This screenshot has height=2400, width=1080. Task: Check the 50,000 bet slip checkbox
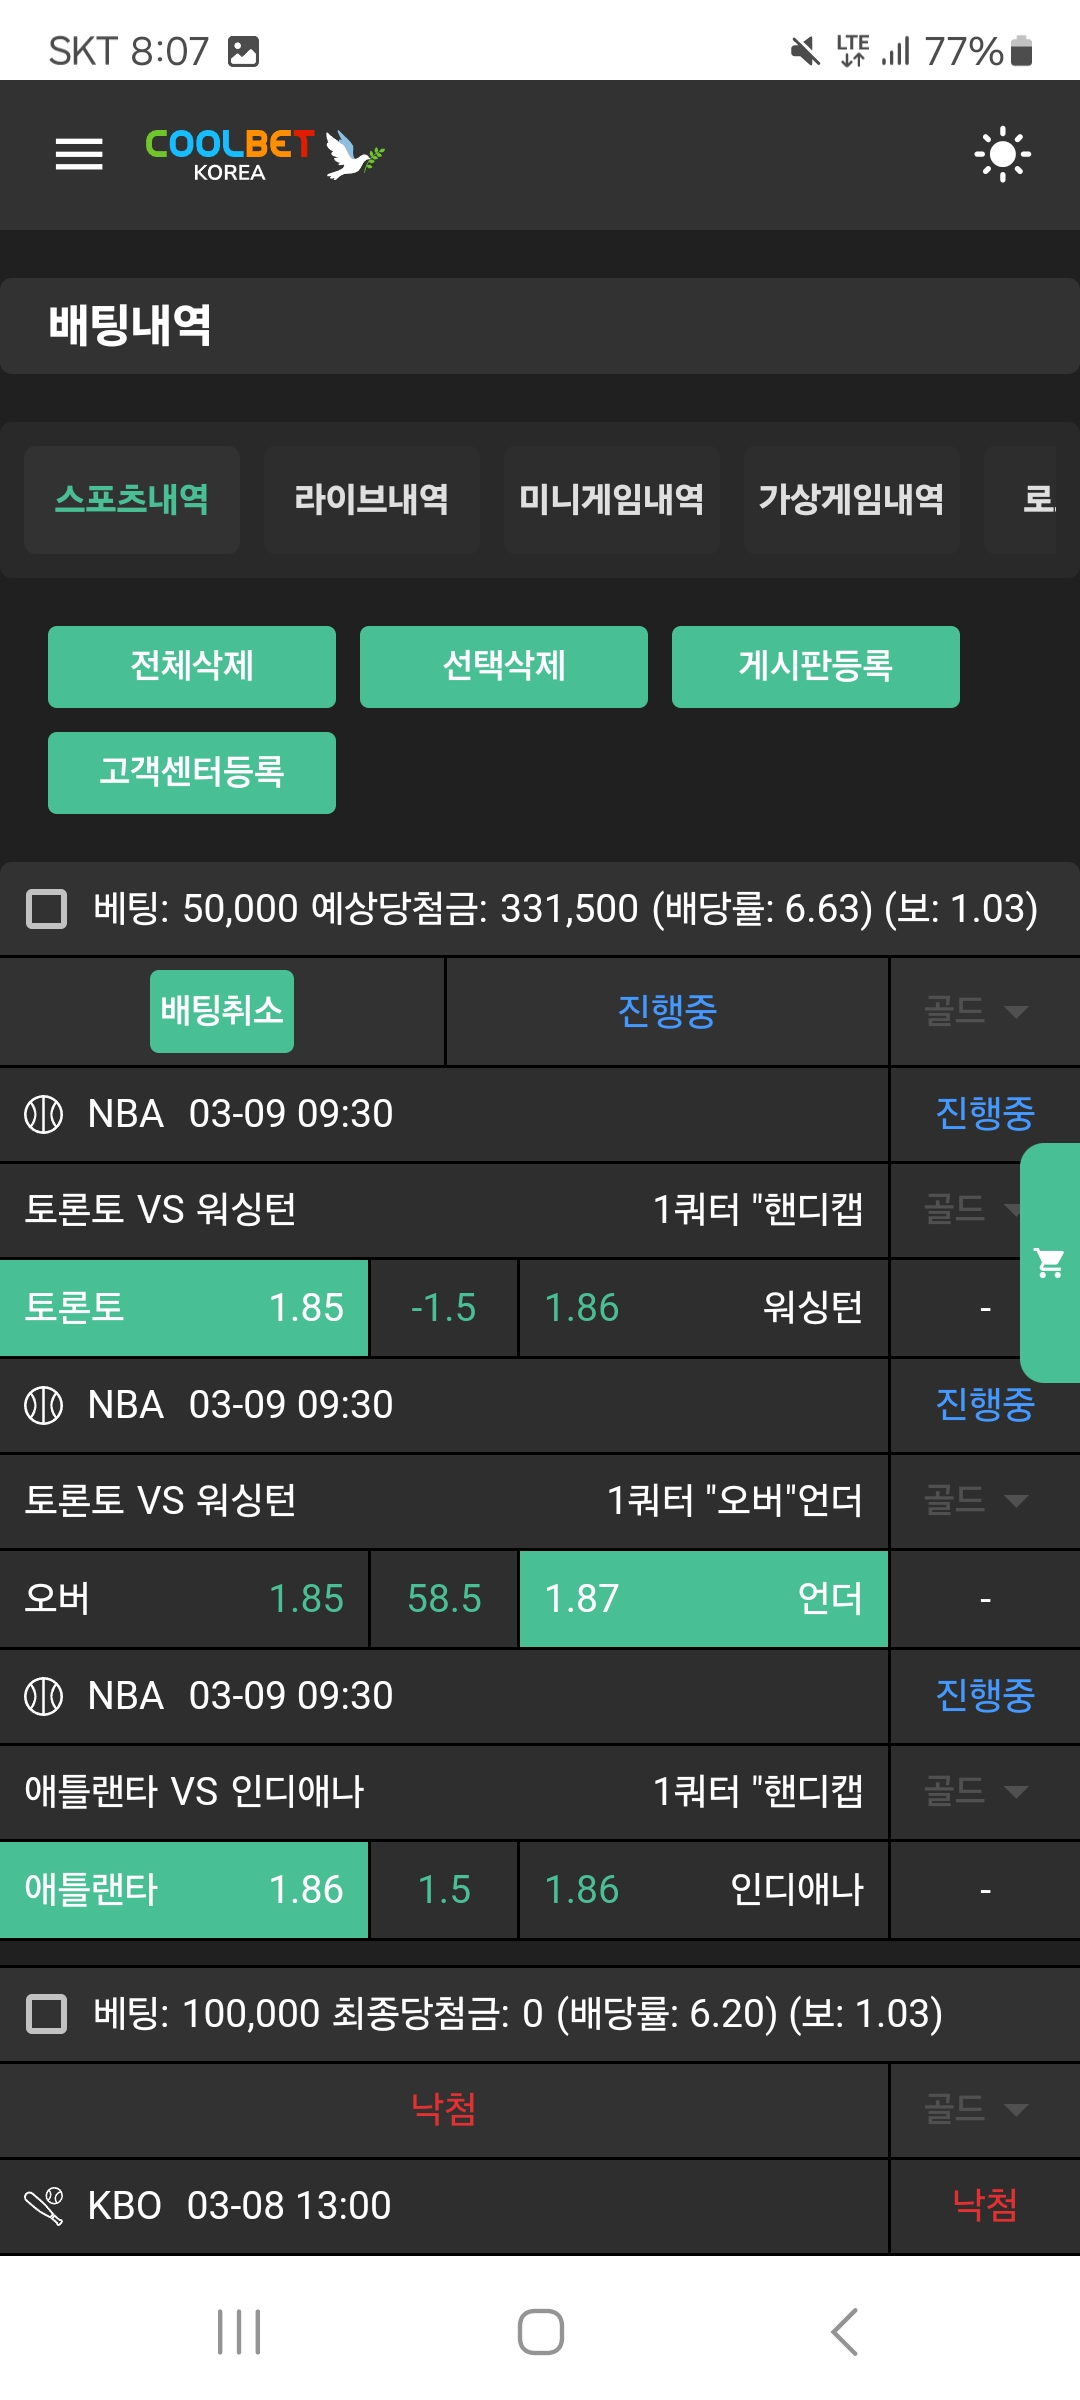click(46, 909)
